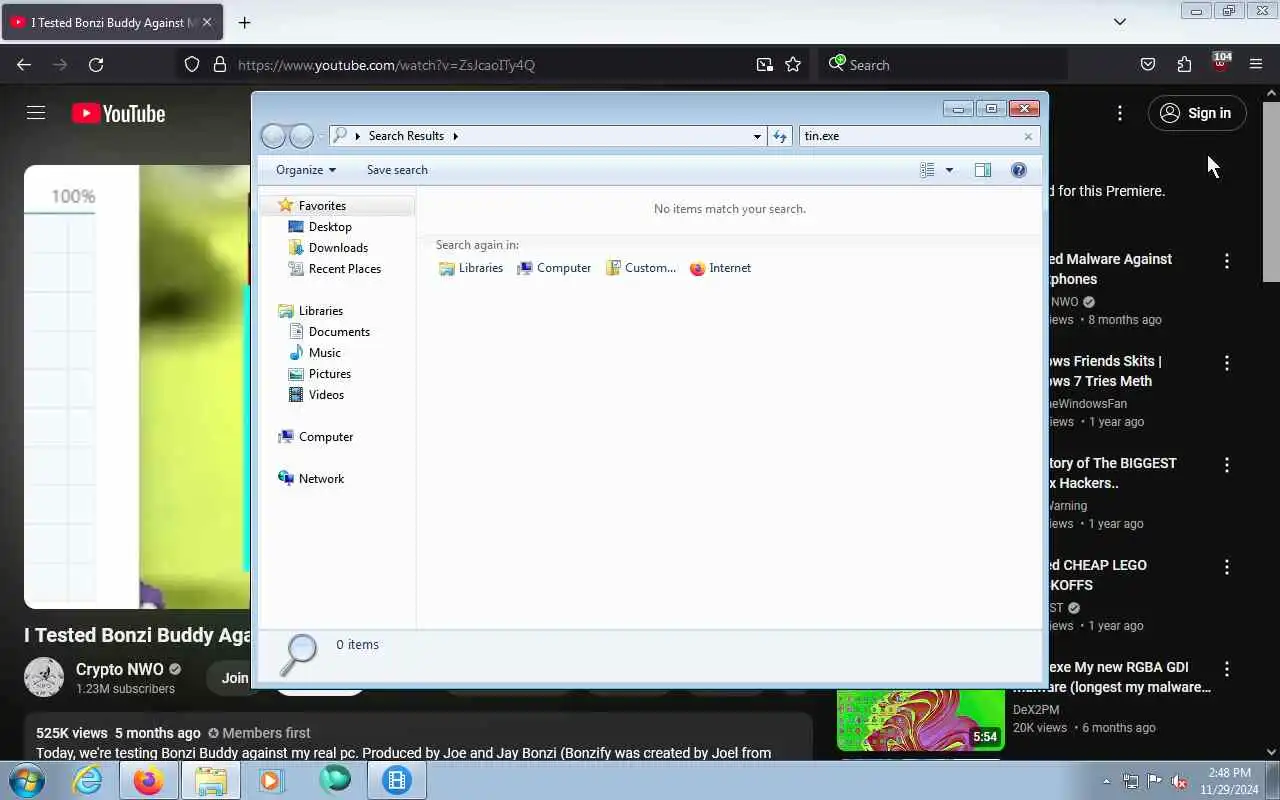Open options for BIGGEST Hackers video
The height and width of the screenshot is (800, 1280).
[x=1227, y=465]
